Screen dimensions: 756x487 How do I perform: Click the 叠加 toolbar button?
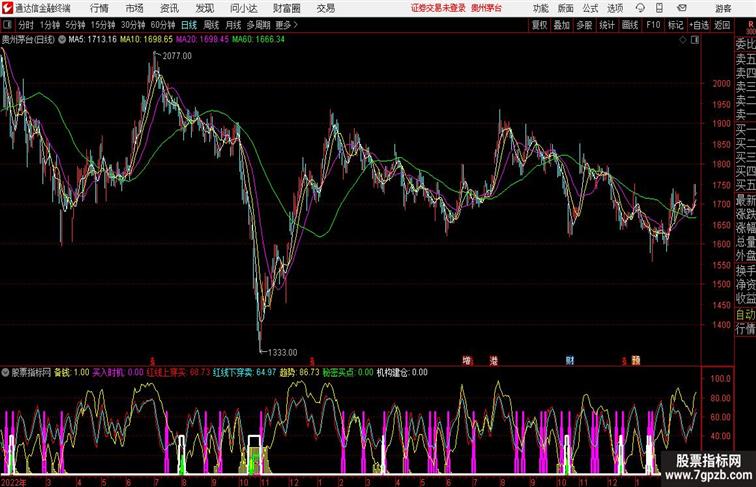(x=562, y=25)
